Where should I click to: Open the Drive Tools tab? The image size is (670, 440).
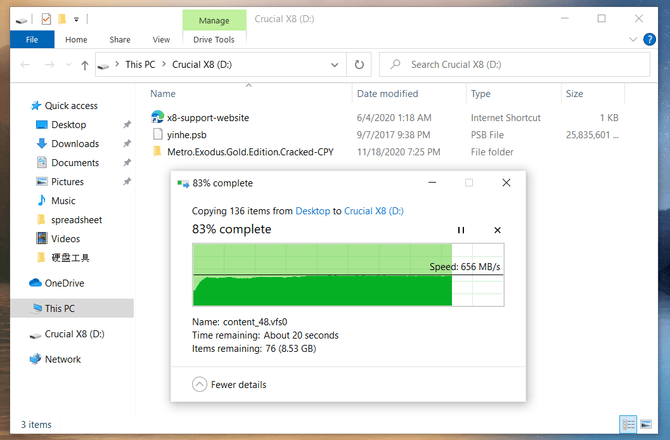[214, 40]
